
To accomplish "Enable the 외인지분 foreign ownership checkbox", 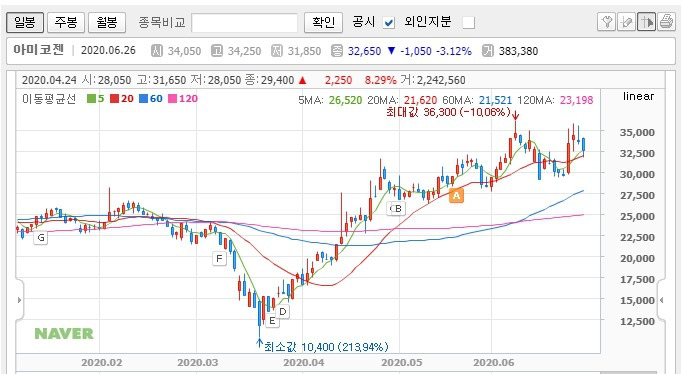I will point(468,23).
